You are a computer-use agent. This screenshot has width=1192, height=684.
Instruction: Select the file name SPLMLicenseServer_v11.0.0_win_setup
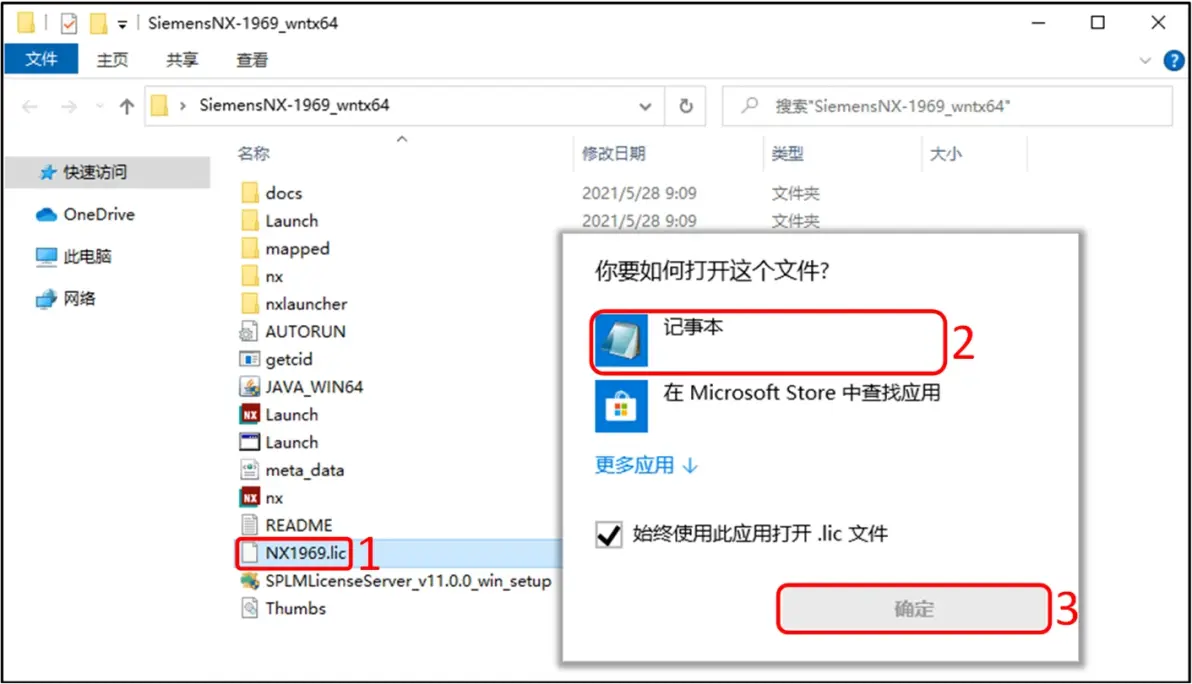click(x=408, y=581)
